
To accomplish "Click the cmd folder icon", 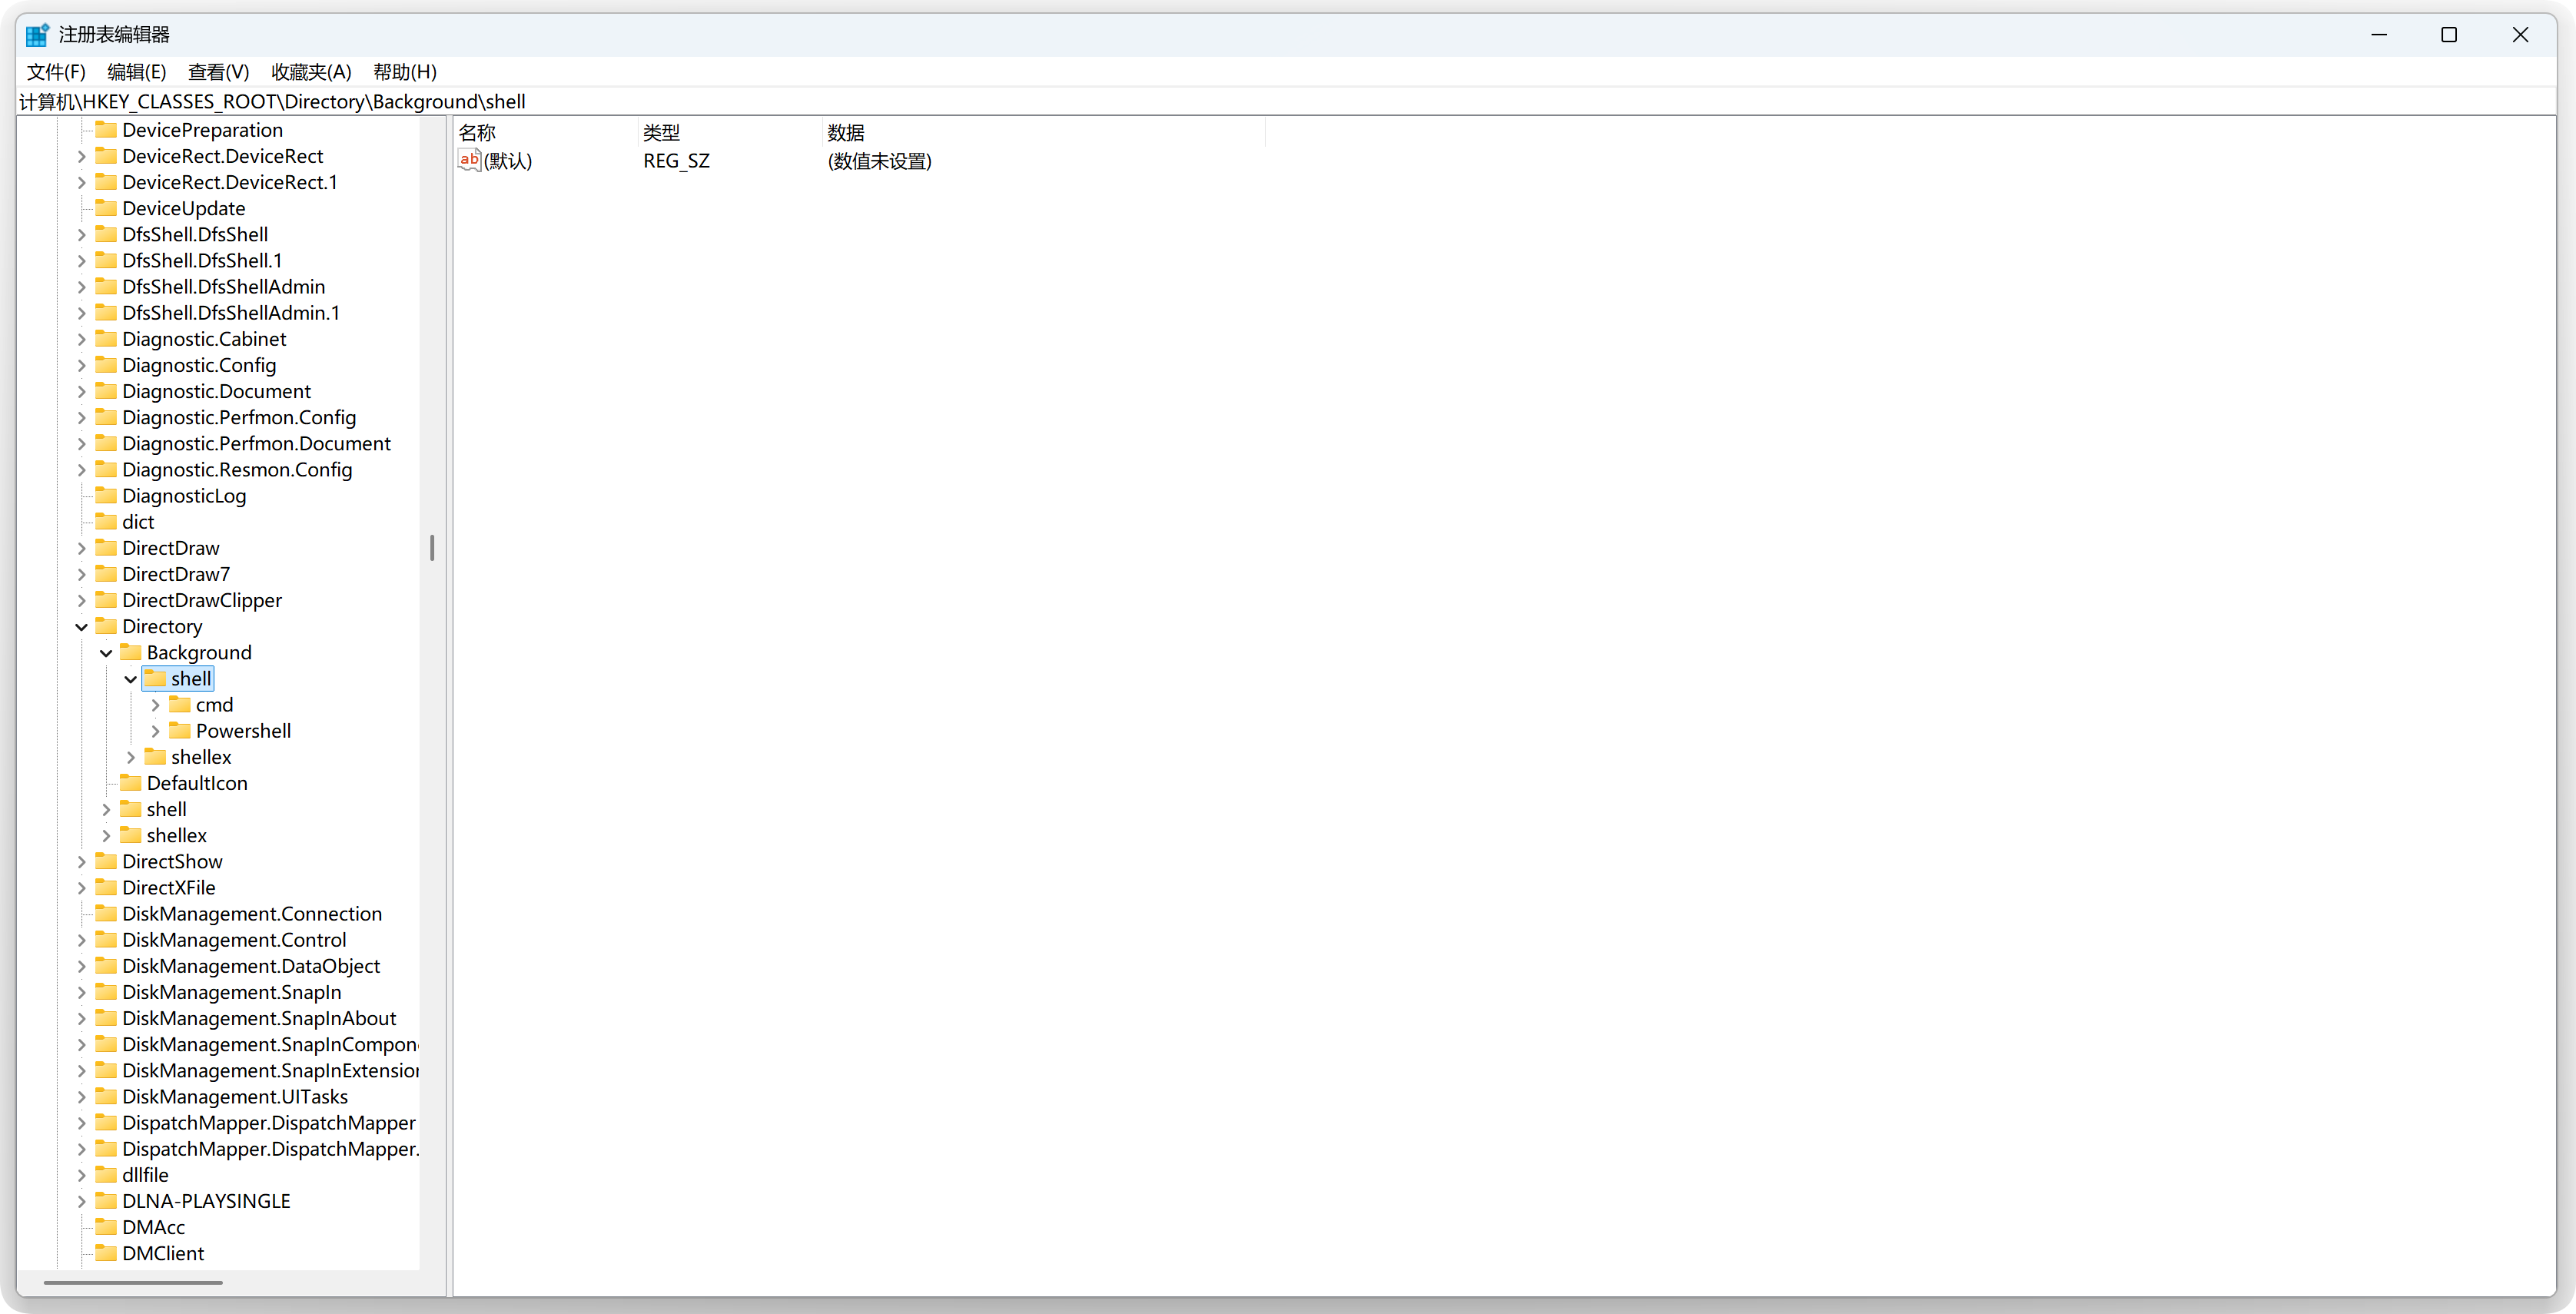I will click(x=180, y=705).
